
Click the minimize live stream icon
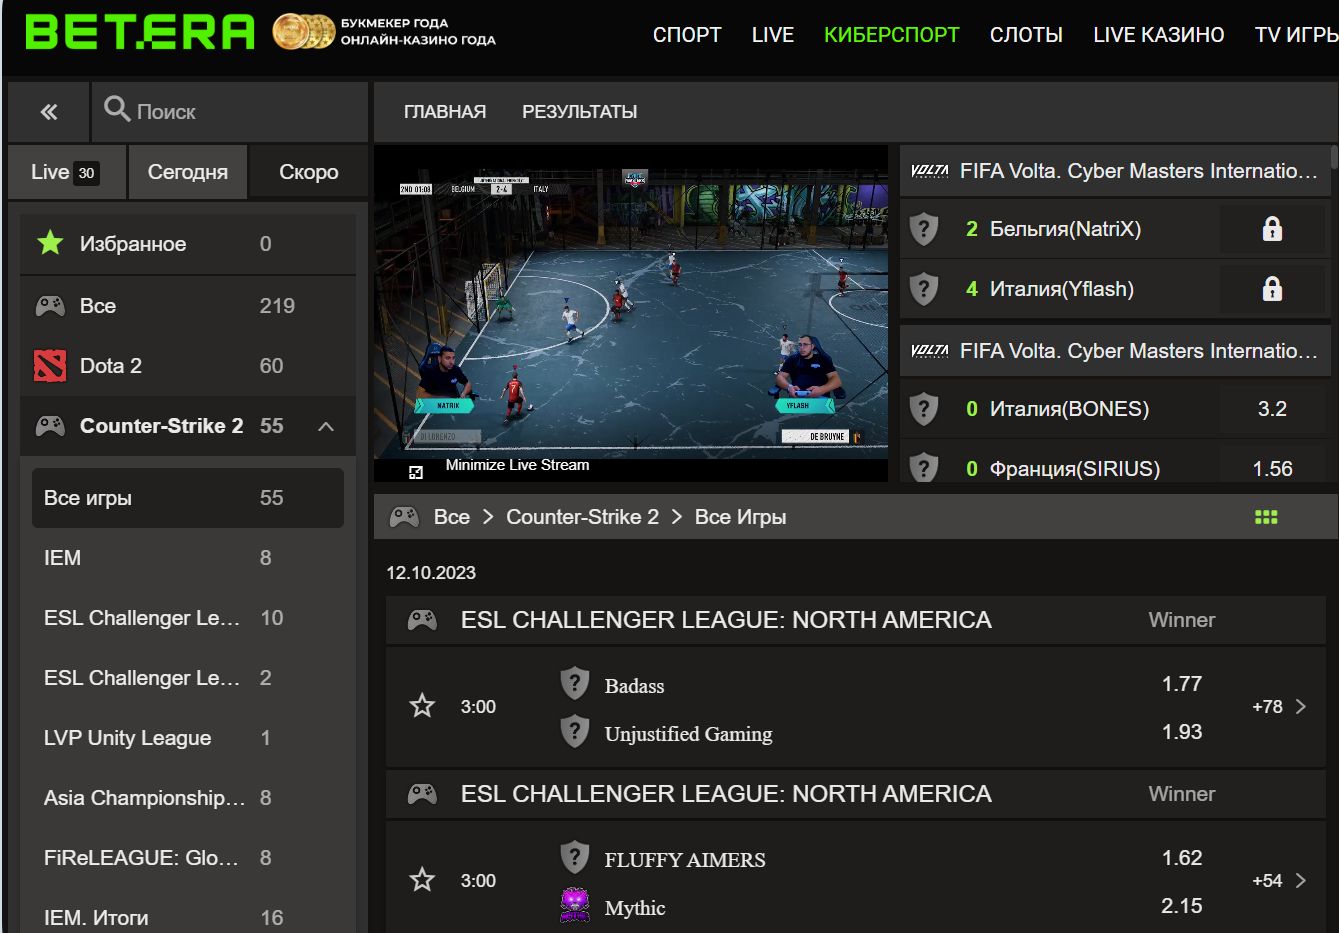pos(416,471)
